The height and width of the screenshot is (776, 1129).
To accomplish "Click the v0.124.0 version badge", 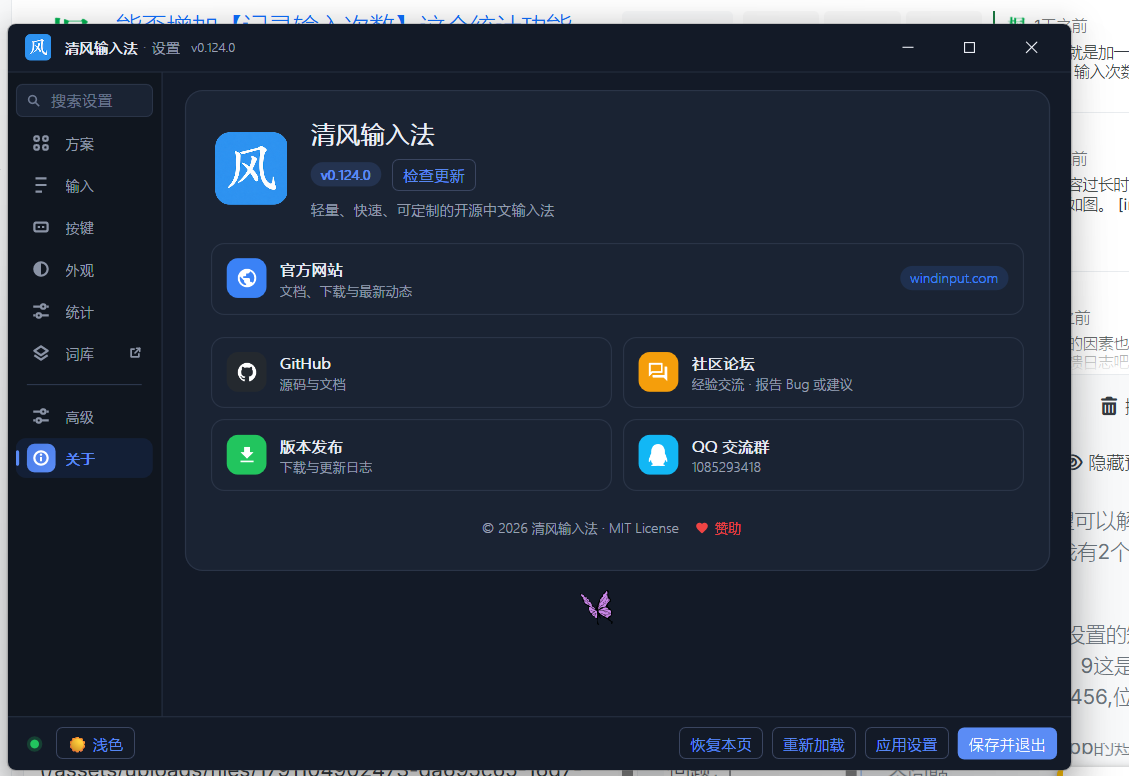I will coord(346,175).
